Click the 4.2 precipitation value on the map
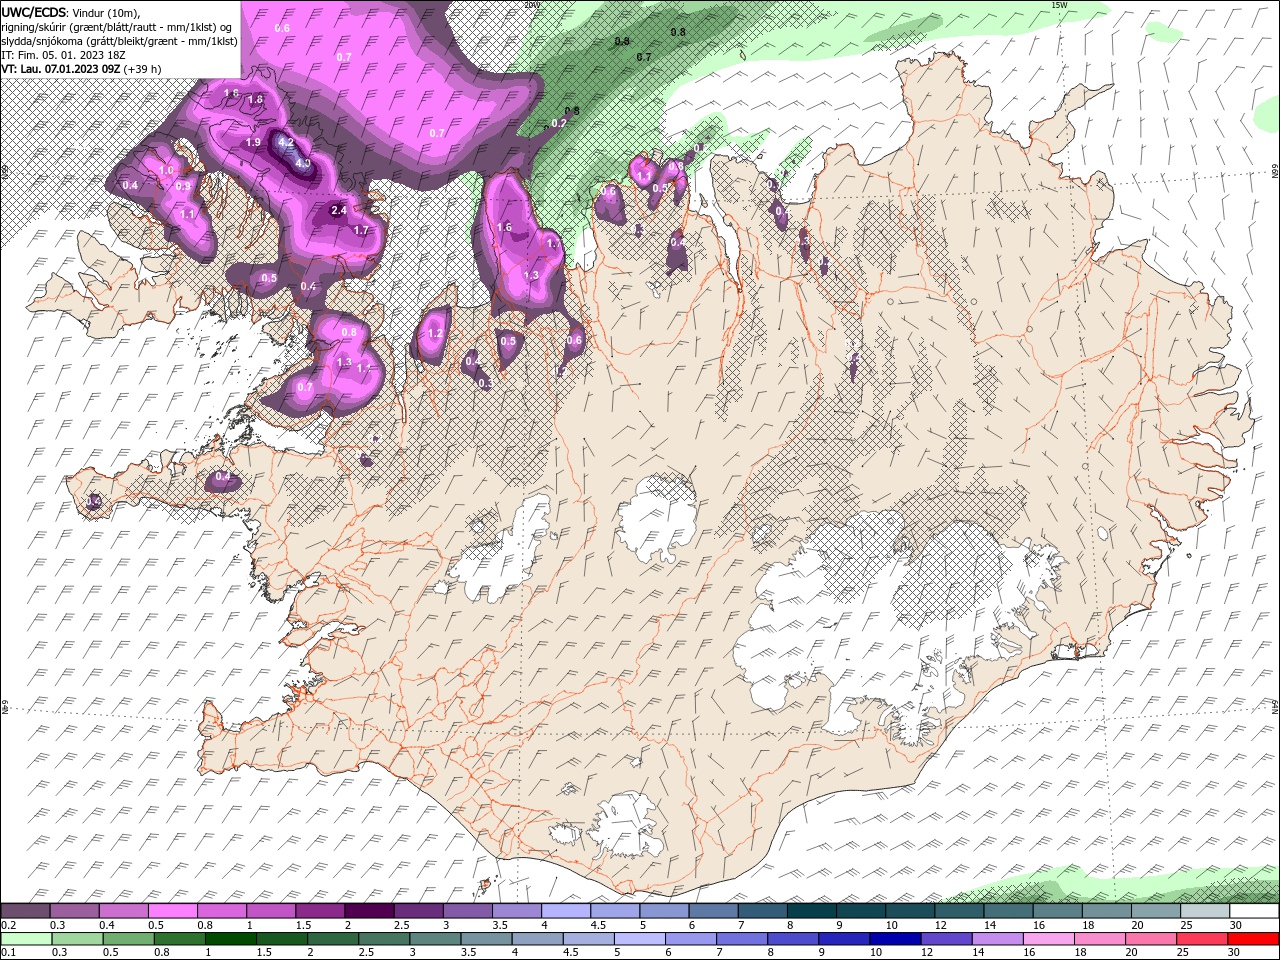 tap(286, 142)
